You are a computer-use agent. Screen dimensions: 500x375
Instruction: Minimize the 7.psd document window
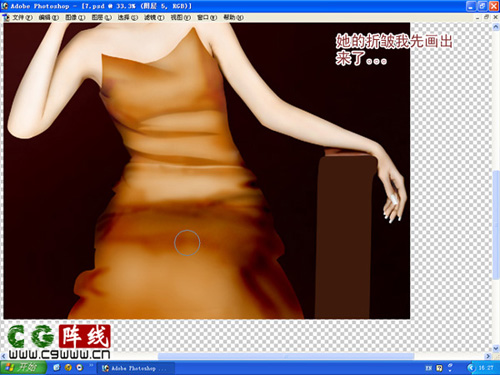click(x=478, y=17)
